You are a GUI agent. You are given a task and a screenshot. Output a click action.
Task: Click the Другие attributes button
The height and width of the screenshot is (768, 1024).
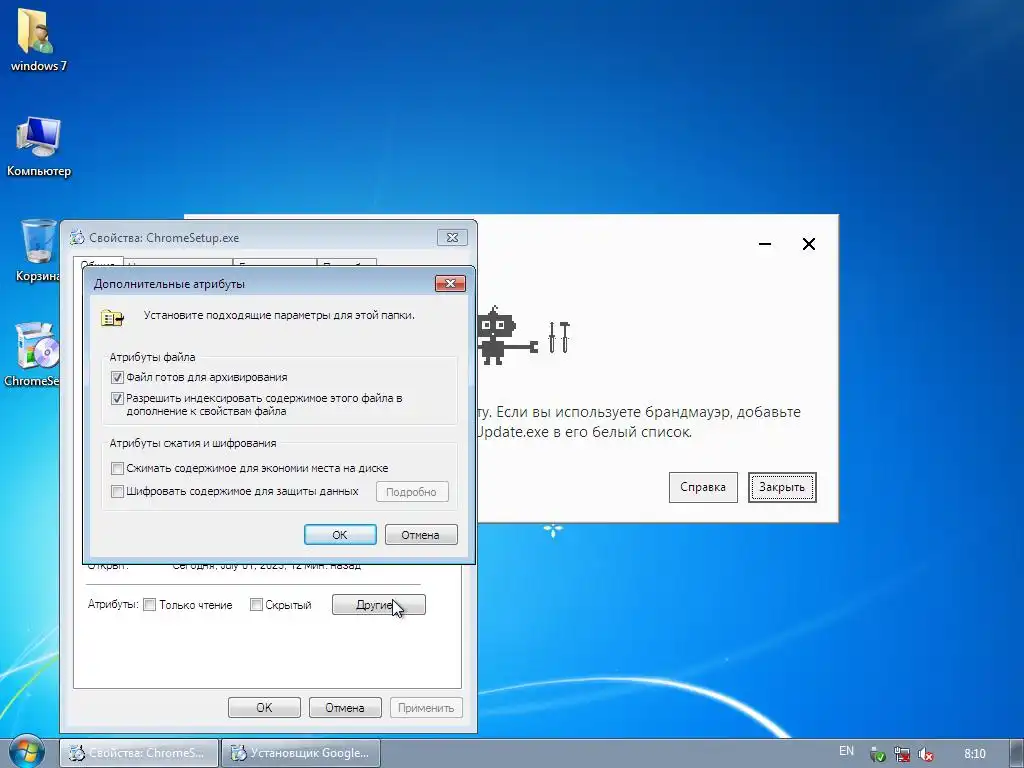point(379,605)
